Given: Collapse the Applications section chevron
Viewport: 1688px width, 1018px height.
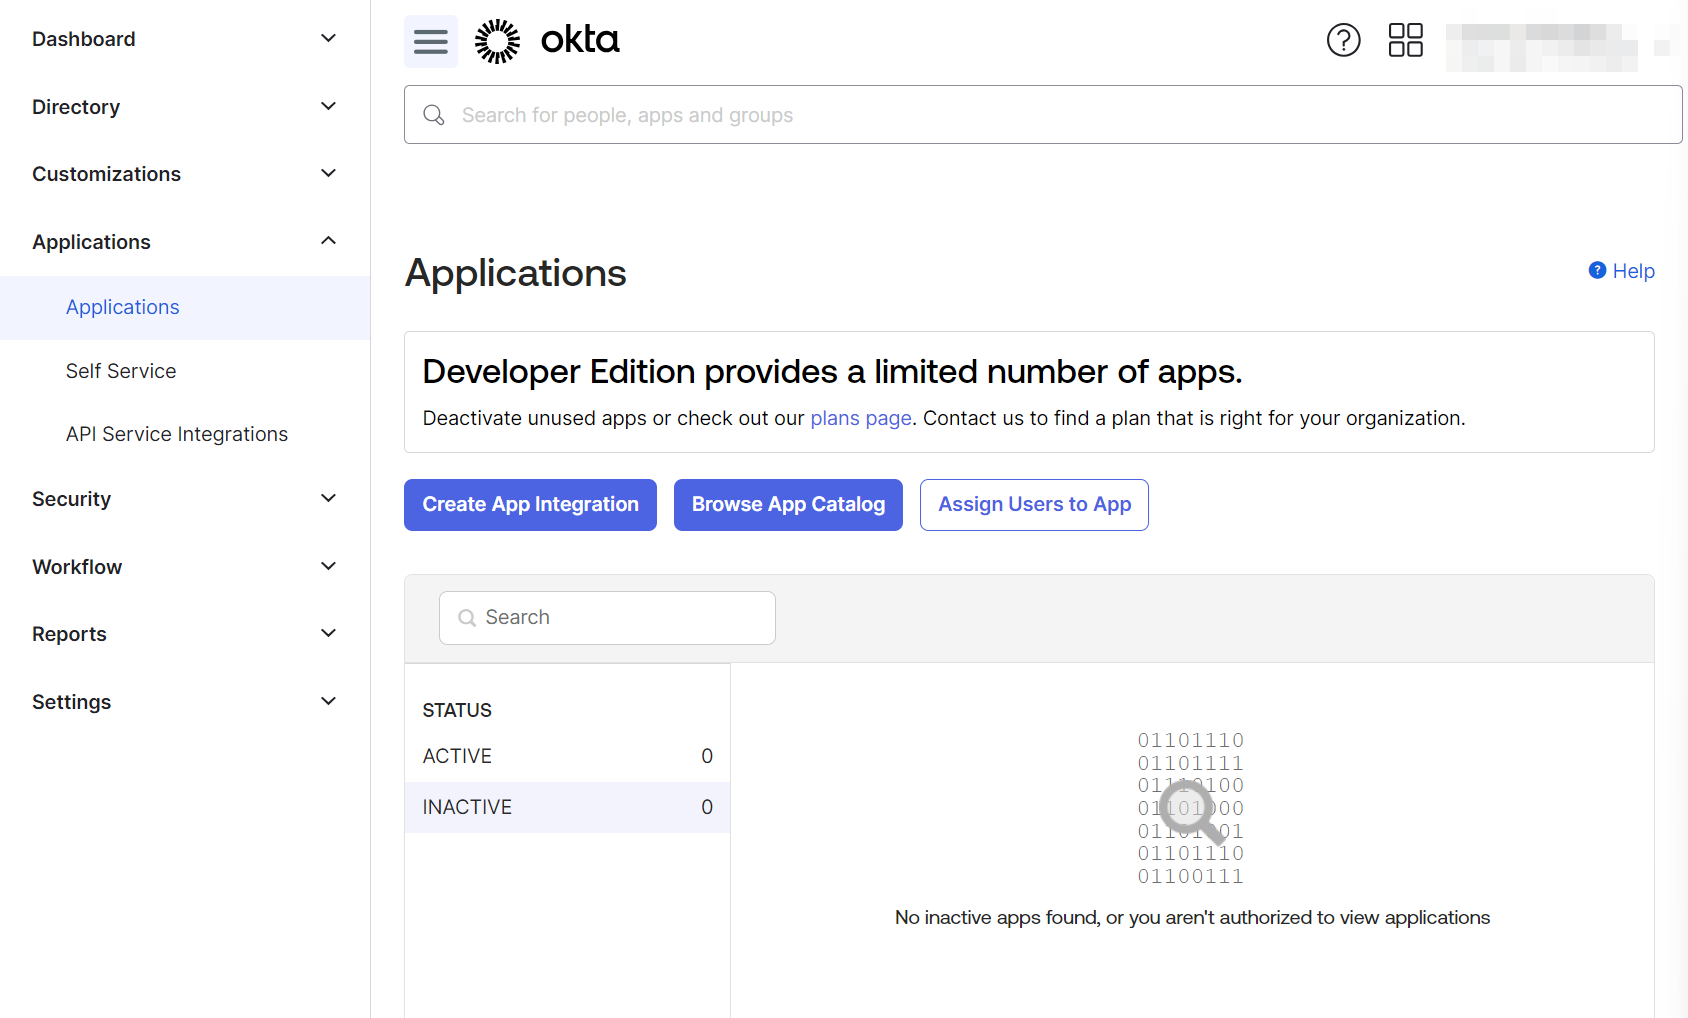Looking at the screenshot, I should tap(328, 241).
